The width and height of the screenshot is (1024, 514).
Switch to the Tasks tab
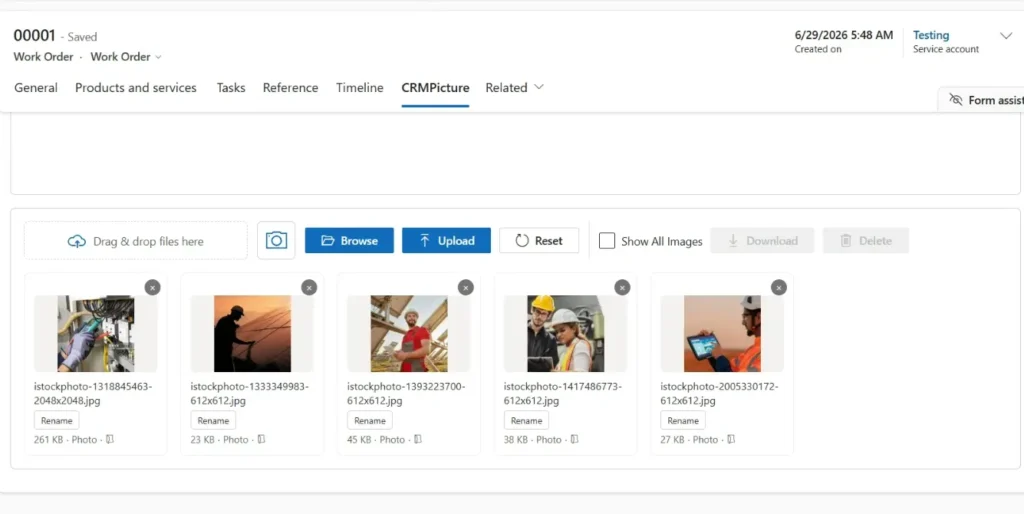231,88
